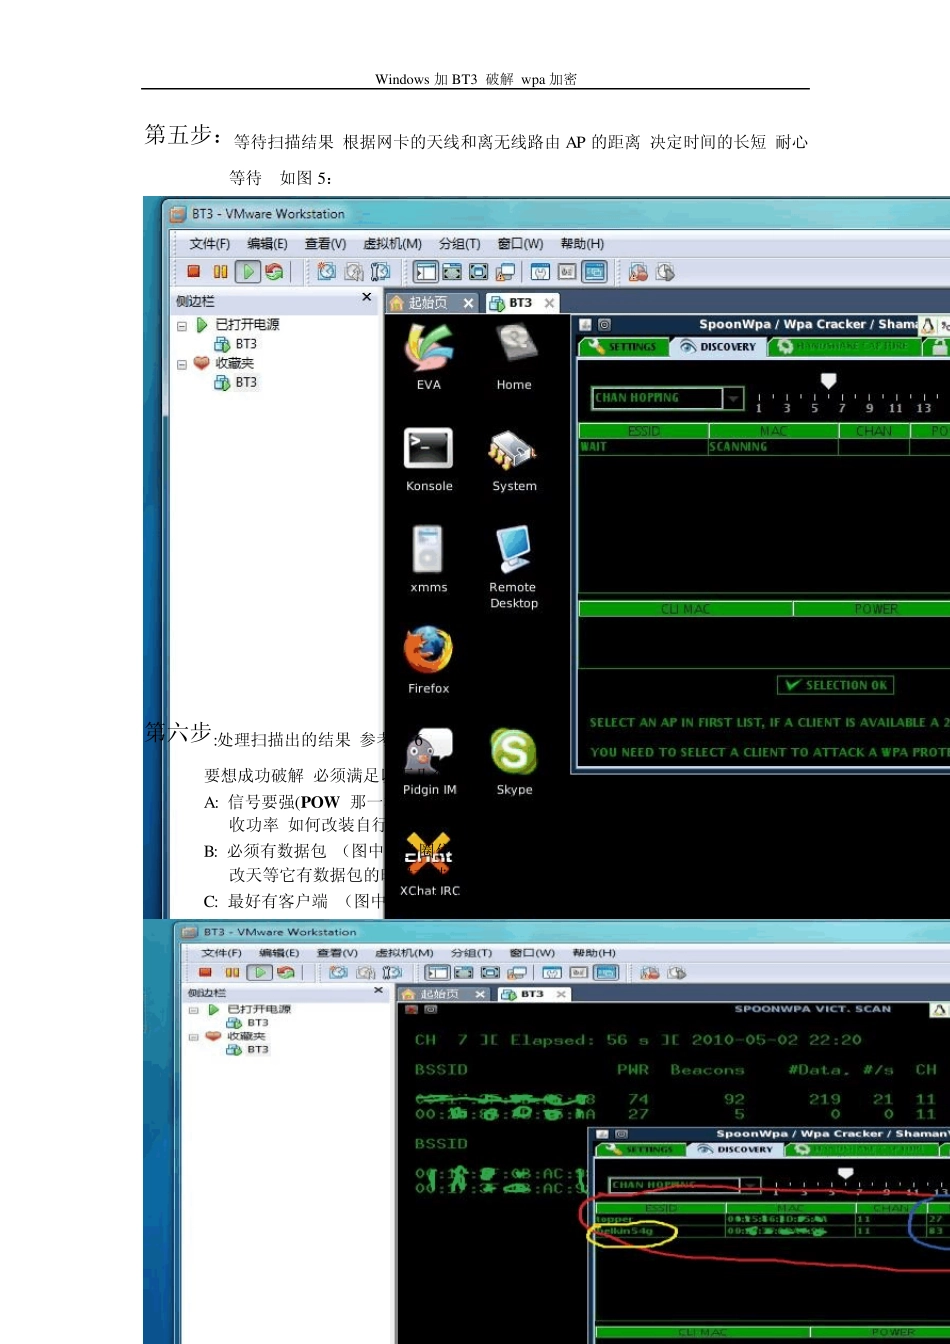
Task: Open the 查看(V) menu in the upper VMware window
Action: [x=325, y=244]
